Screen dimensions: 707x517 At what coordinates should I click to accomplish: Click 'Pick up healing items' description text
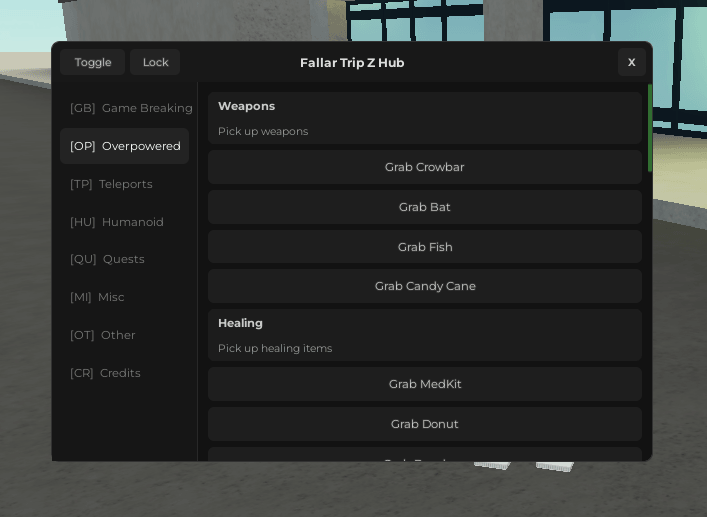pyautogui.click(x=275, y=348)
